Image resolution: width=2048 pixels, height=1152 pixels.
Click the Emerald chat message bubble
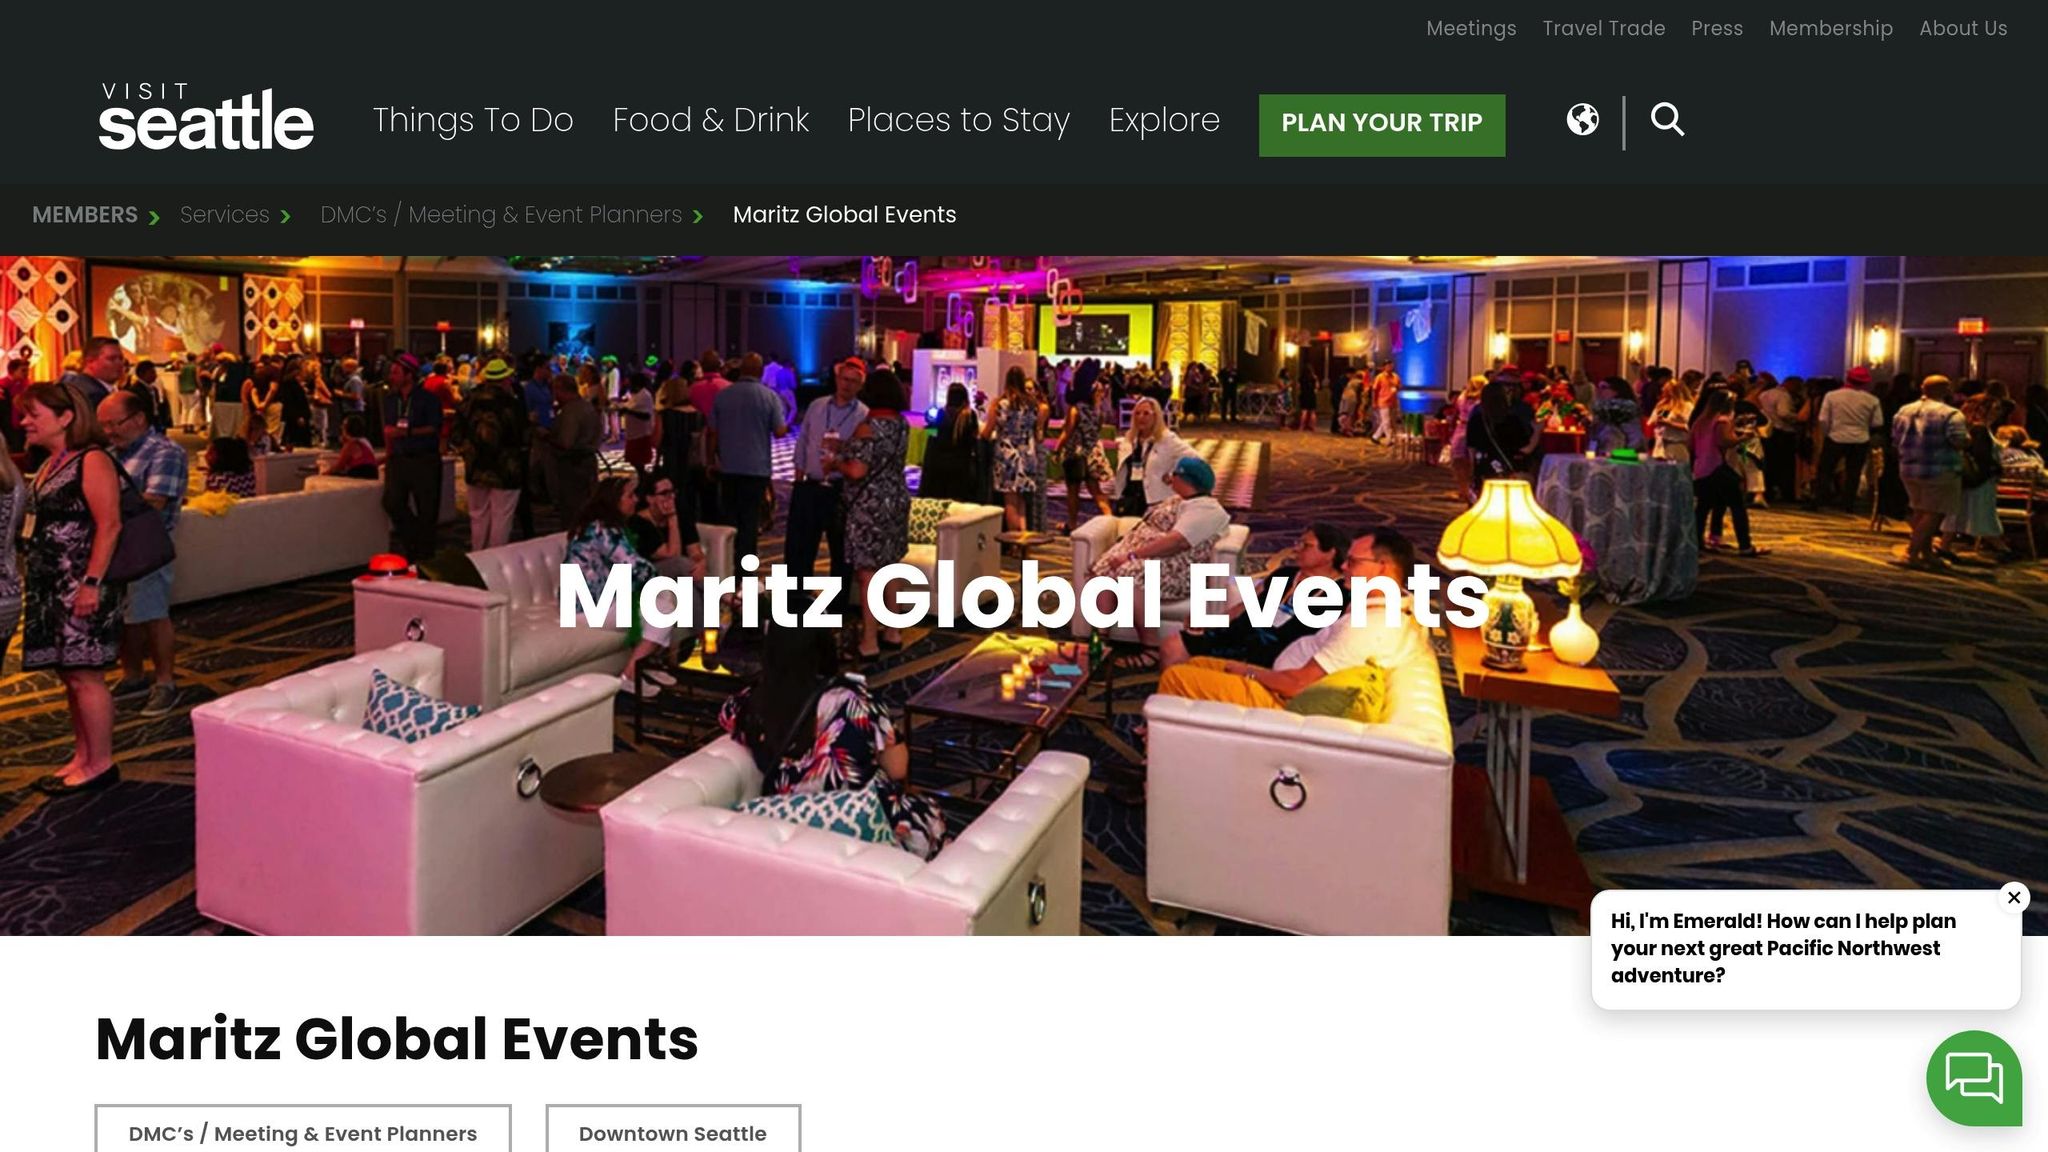pyautogui.click(x=1805, y=949)
